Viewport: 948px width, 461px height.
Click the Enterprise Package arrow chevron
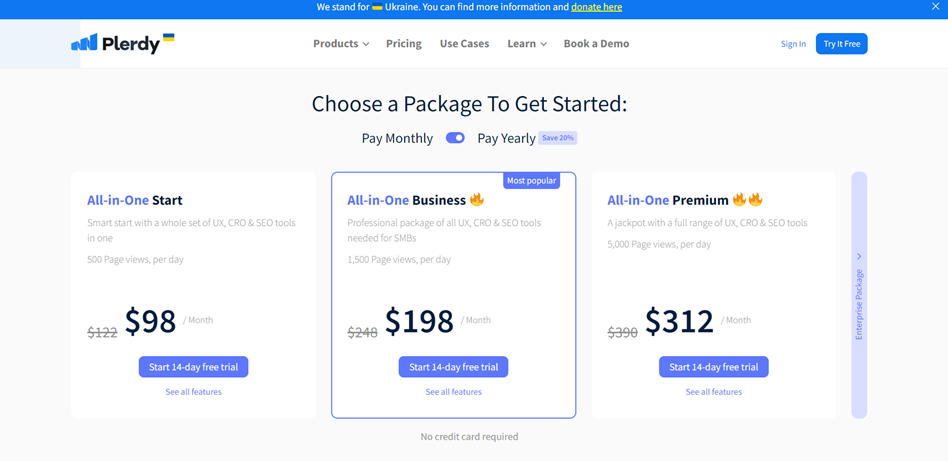click(x=859, y=257)
